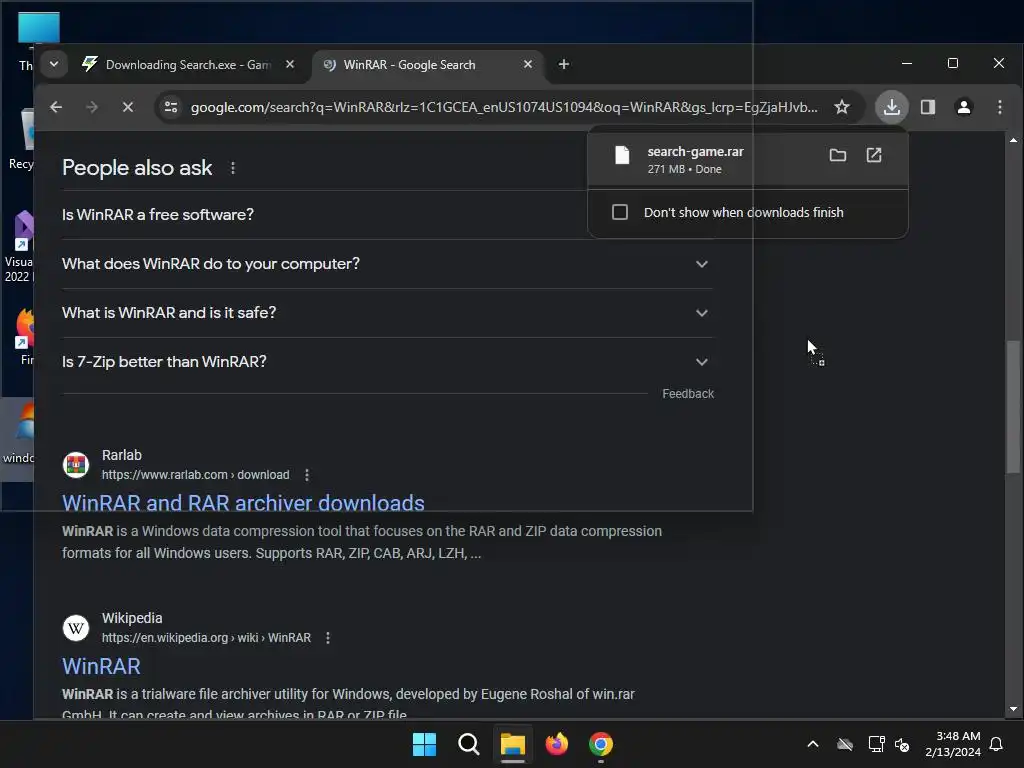Image resolution: width=1024 pixels, height=768 pixels.
Task: Open Windows Start menu
Action: point(424,744)
